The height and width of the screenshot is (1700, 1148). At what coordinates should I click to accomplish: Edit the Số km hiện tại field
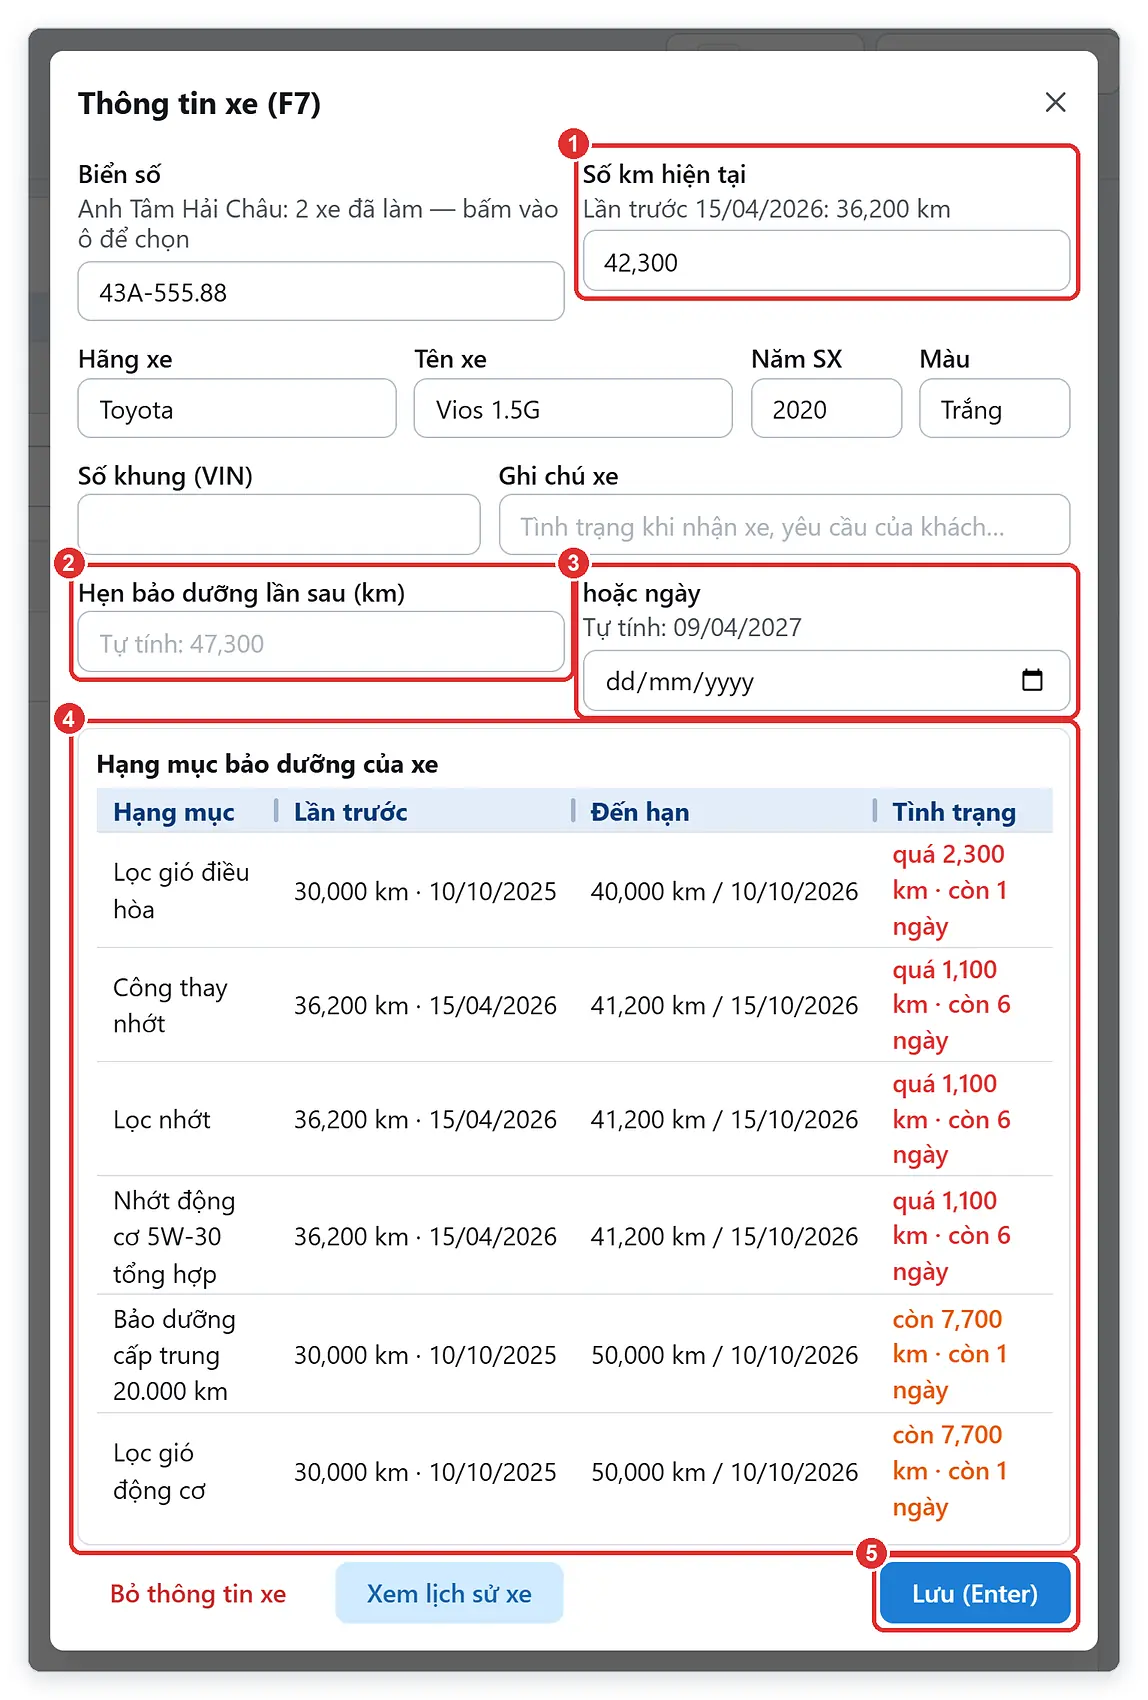pyautogui.click(x=826, y=262)
